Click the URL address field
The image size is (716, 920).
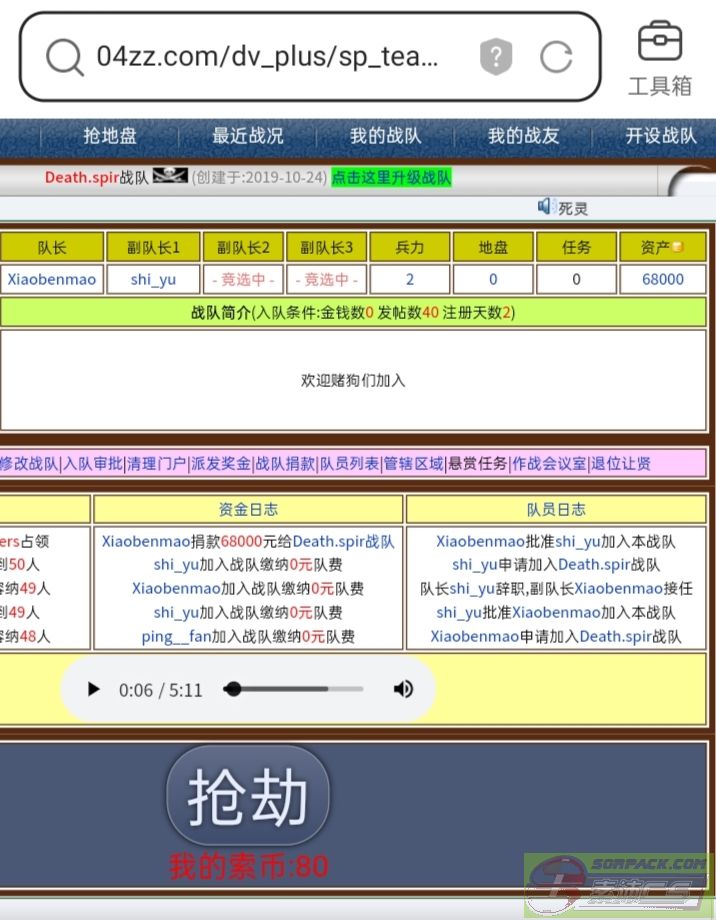coord(266,57)
